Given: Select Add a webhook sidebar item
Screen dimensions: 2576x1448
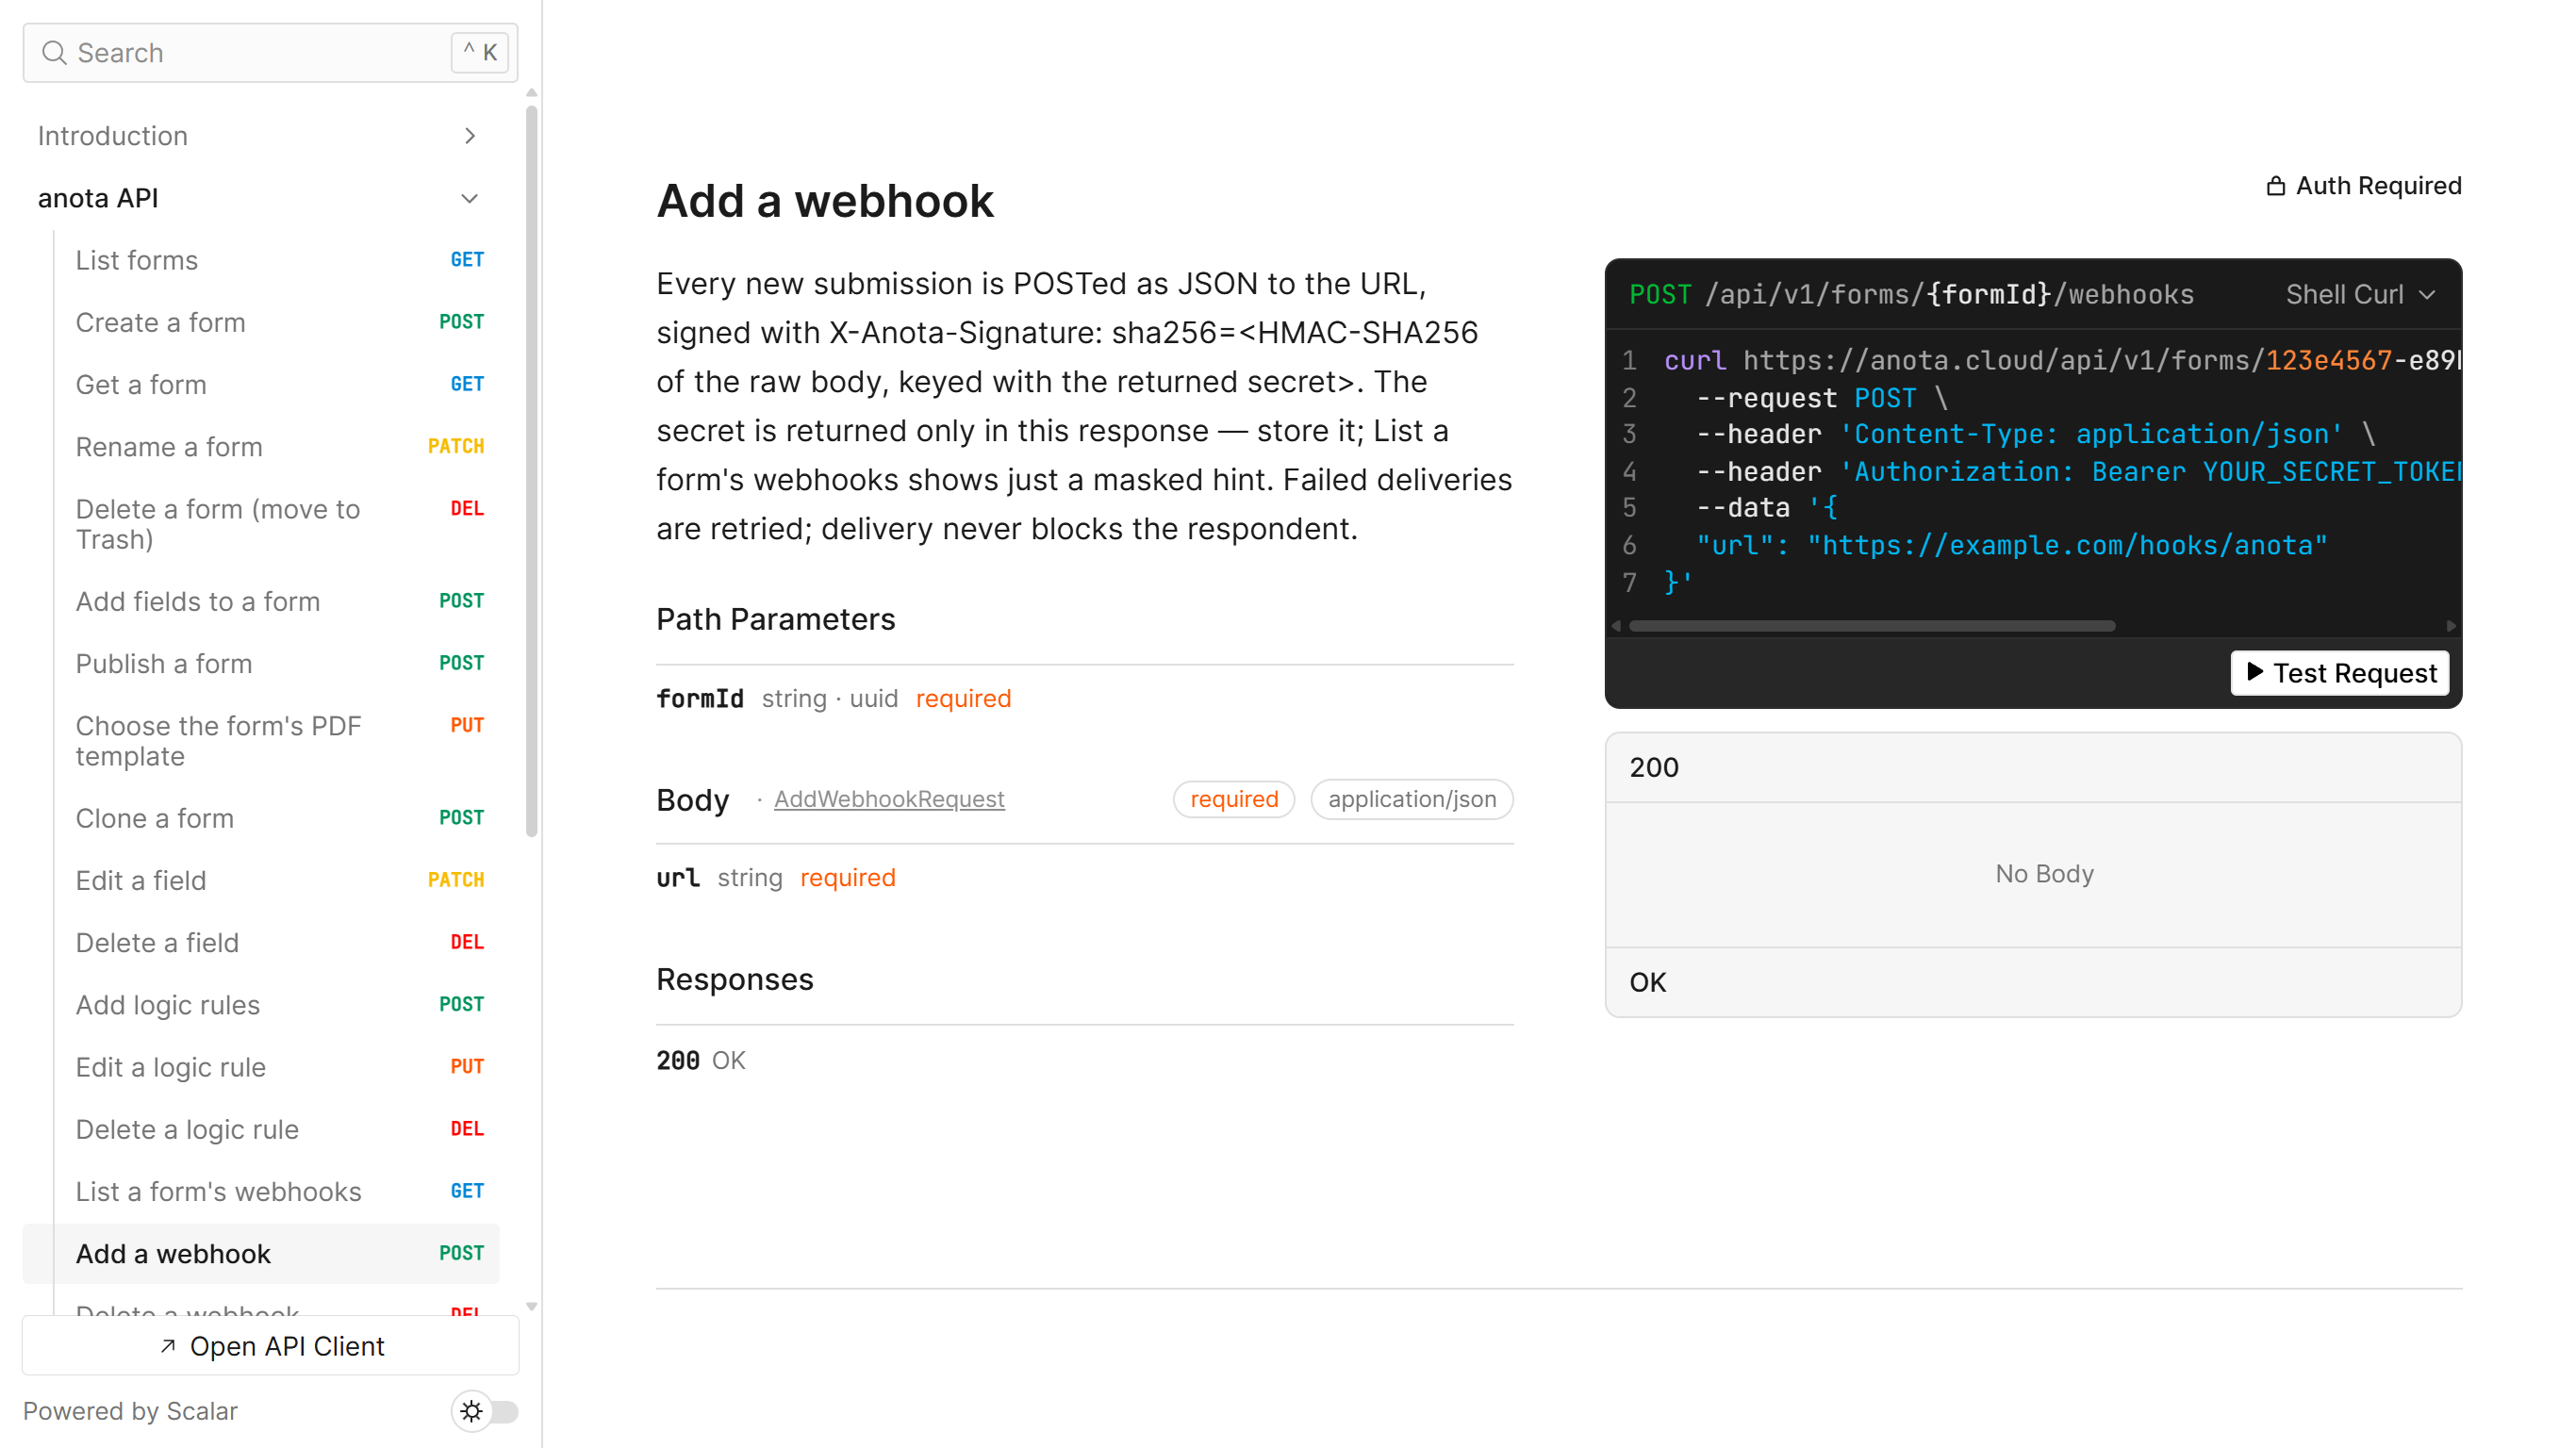Looking at the screenshot, I should pos(261,1254).
